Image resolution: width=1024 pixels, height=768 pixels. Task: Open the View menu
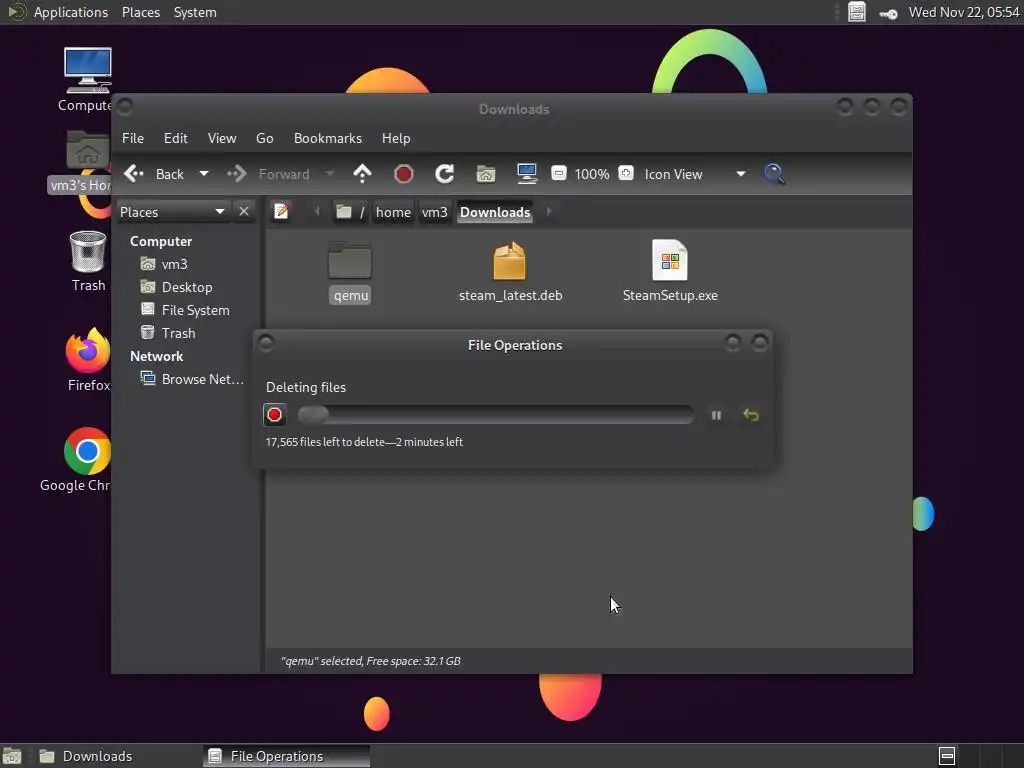(x=222, y=138)
